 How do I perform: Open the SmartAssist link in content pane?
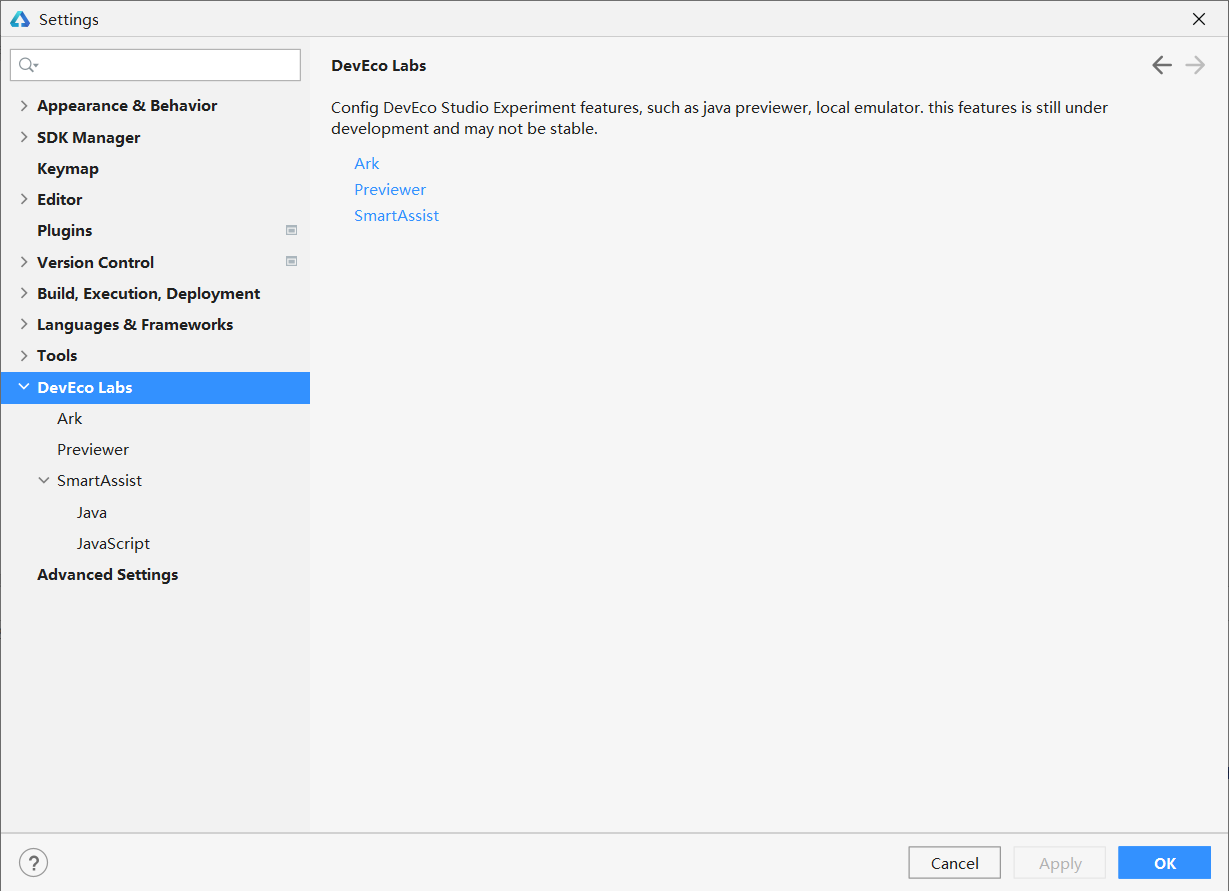point(396,216)
